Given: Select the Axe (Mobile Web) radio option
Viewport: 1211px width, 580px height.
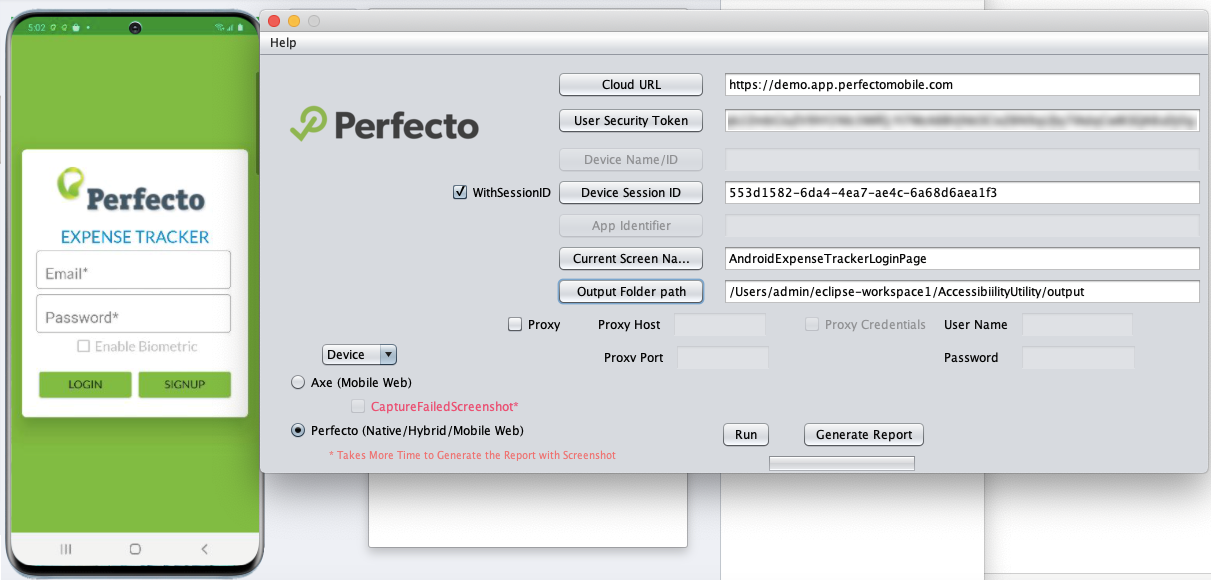Looking at the screenshot, I should click(298, 382).
